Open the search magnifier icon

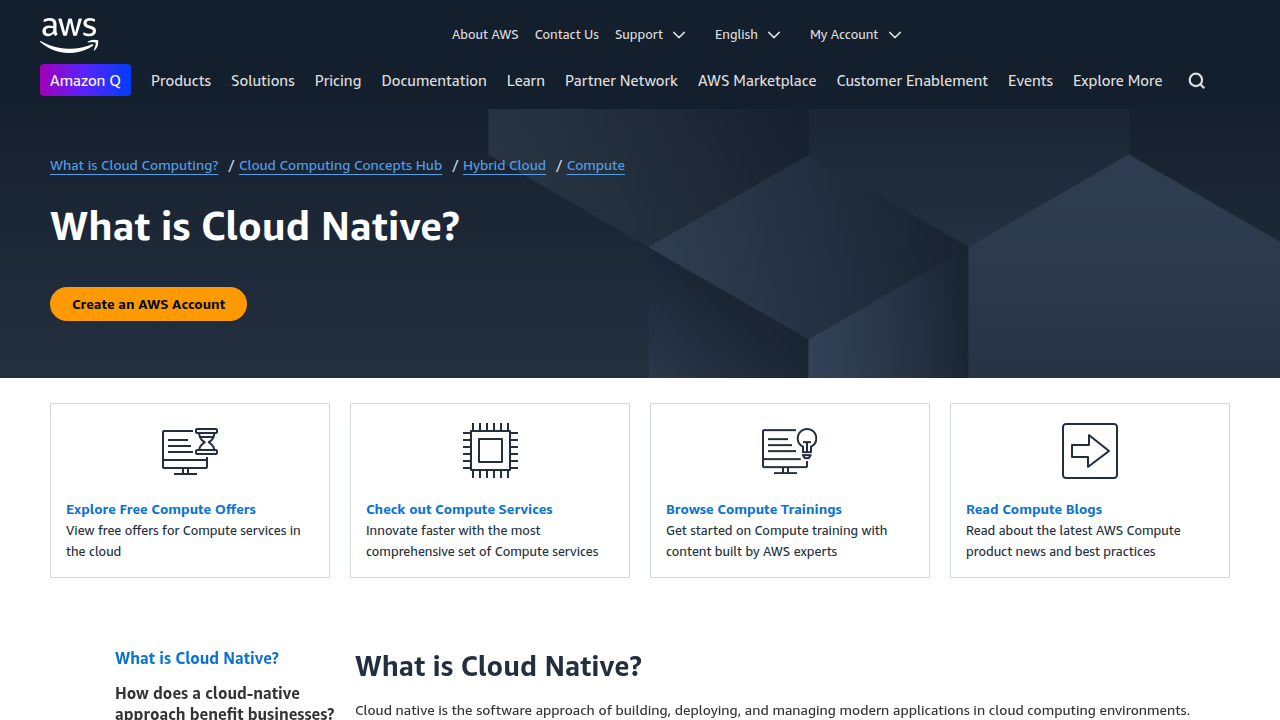(1196, 81)
